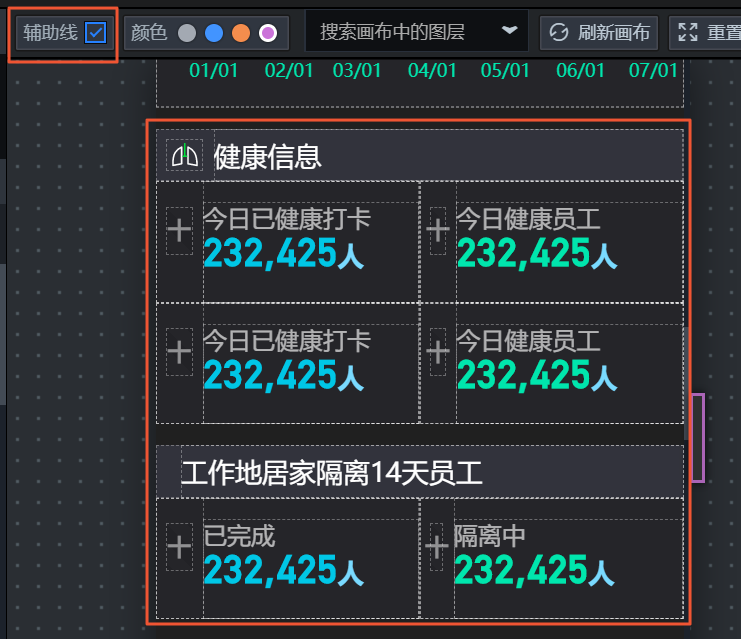Click plus icon beside 隔离中

pyautogui.click(x=437, y=547)
